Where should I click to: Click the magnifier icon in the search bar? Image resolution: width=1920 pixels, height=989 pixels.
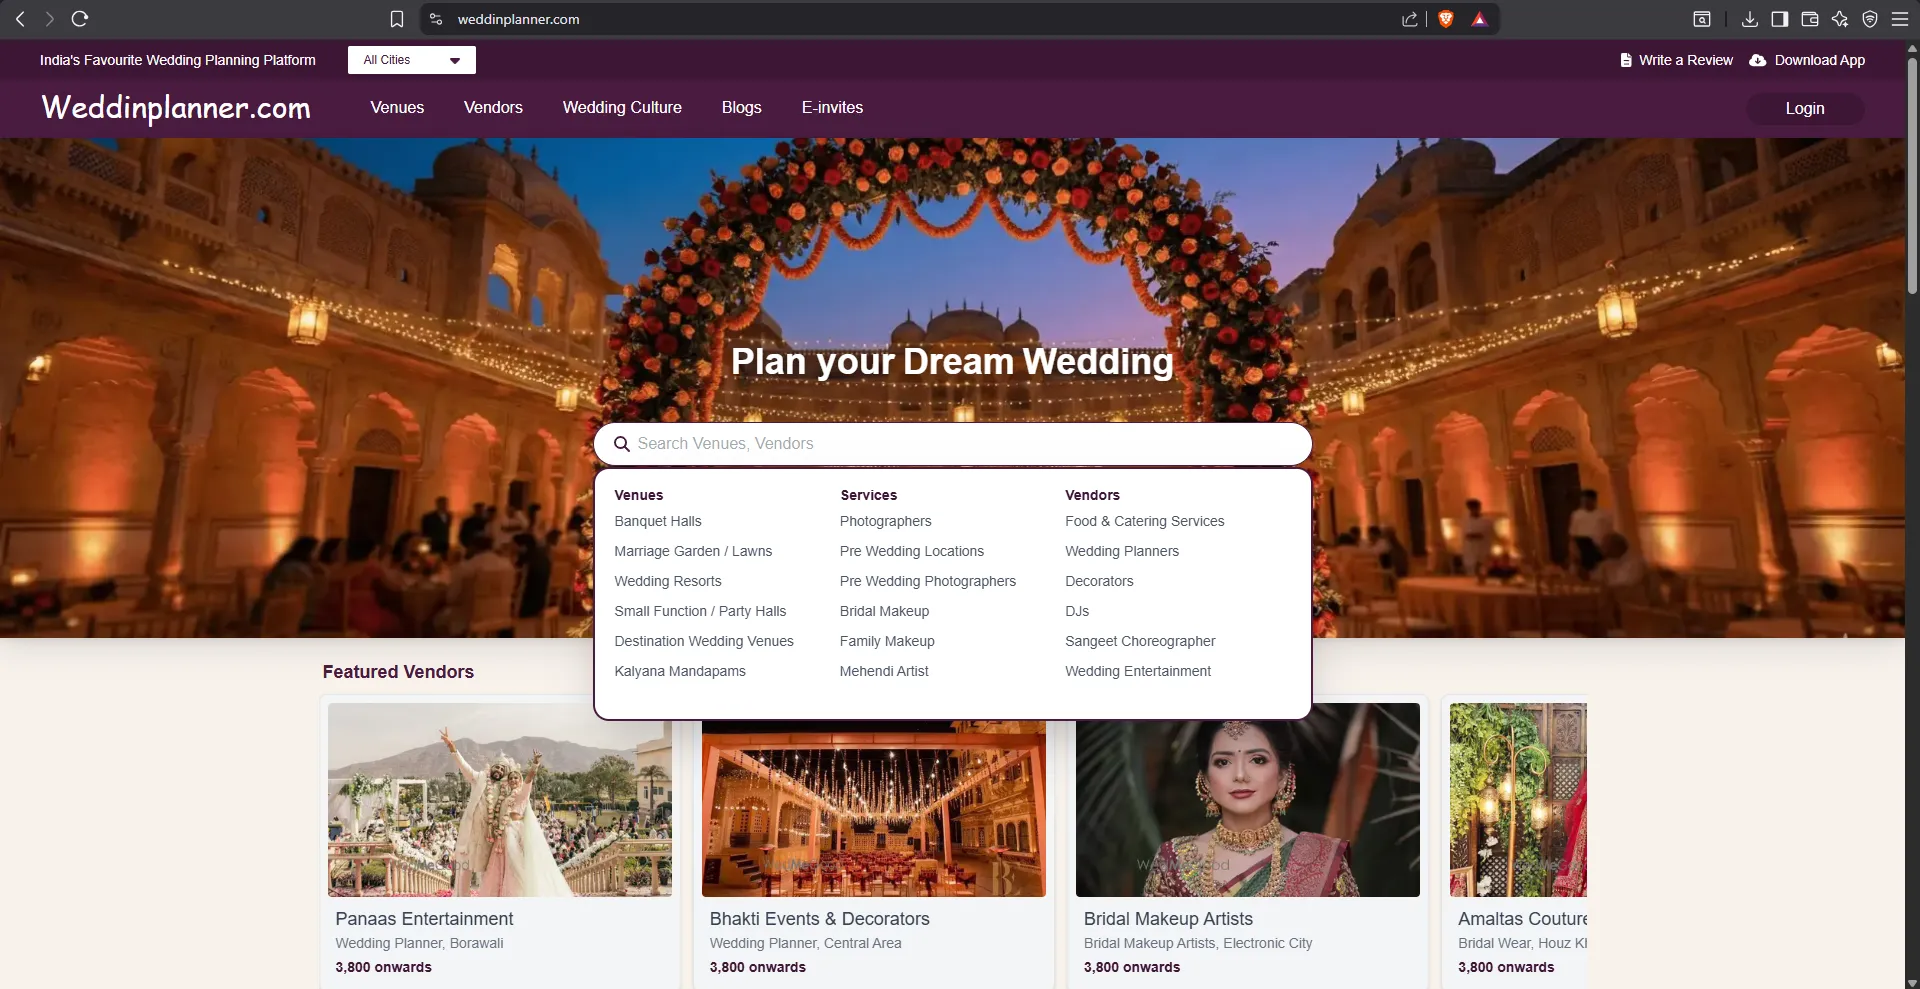pyautogui.click(x=622, y=444)
